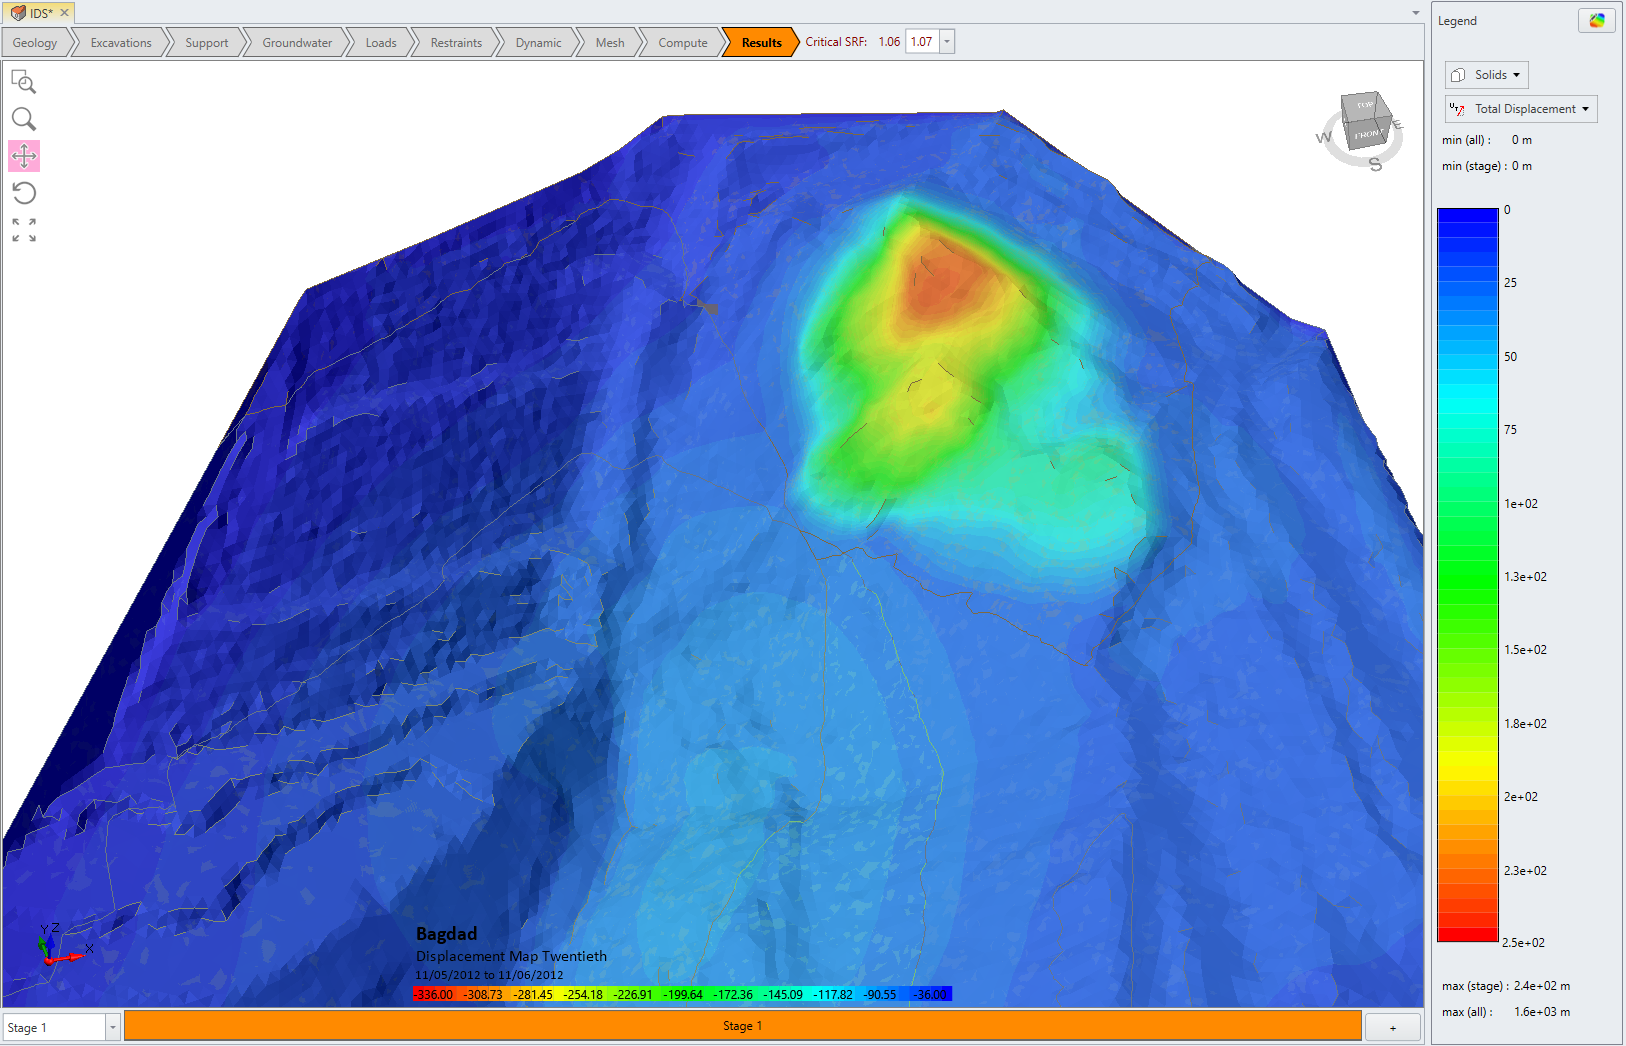Select the Stage 1 orange stage bar
This screenshot has height=1046, width=1626.
743,1025
